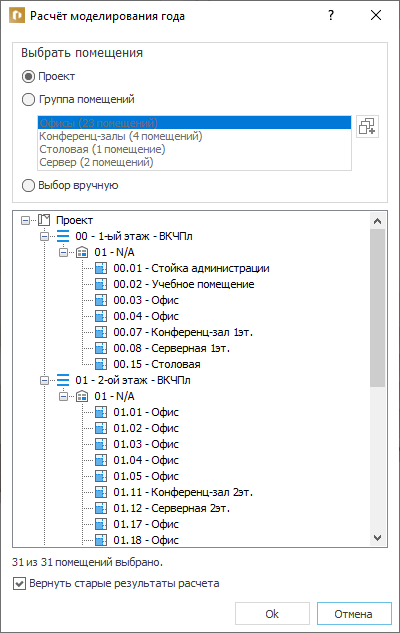Screen dimensions: 400x633
Task: Collapse the 01 - 2-ой этаж node
Action: [44, 380]
